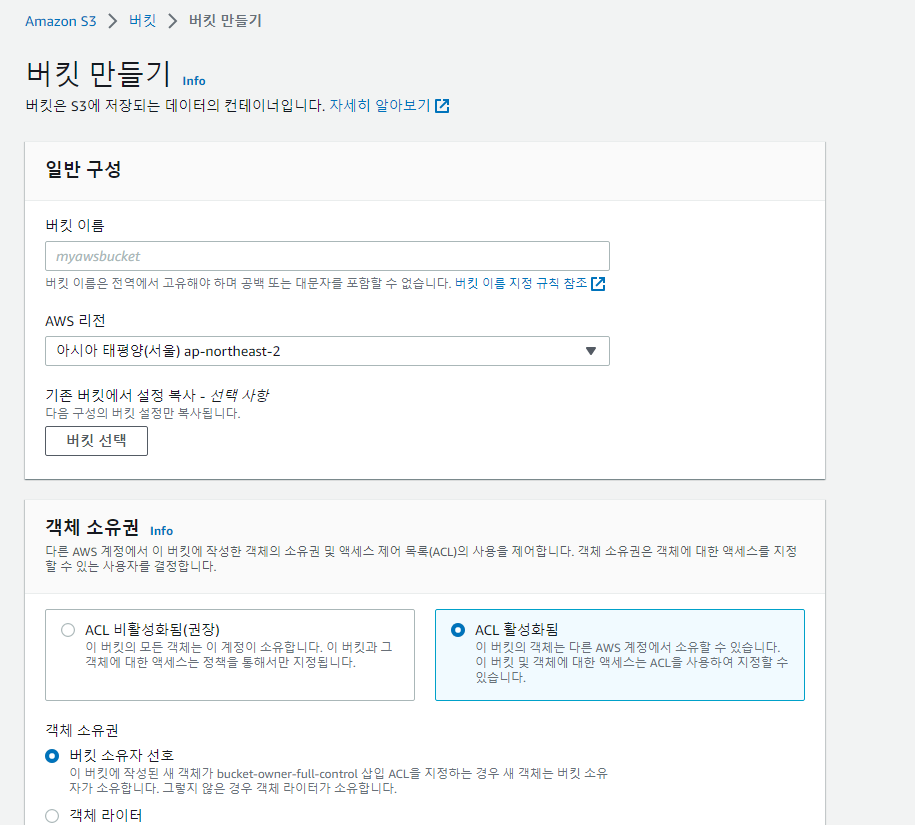The width and height of the screenshot is (915, 825).
Task: Focus the 버킷 이름 input field
Action: (x=327, y=256)
